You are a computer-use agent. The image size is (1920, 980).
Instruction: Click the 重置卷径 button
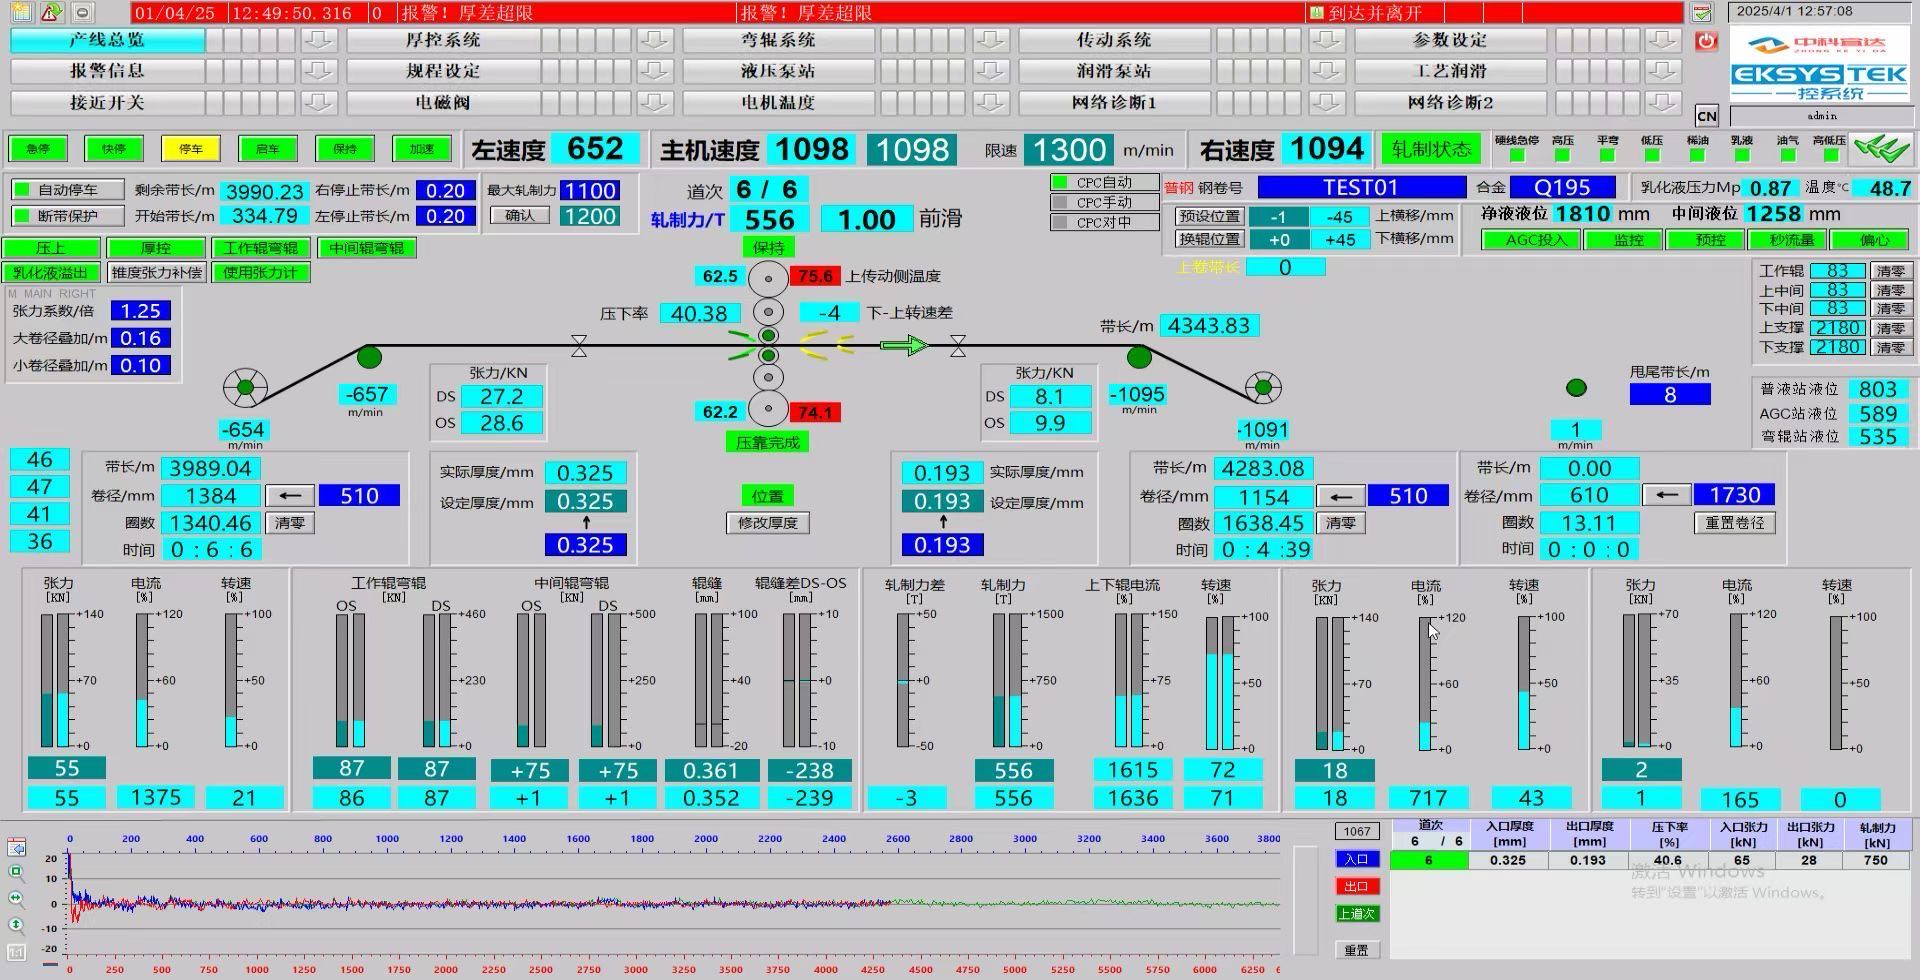coord(1735,523)
